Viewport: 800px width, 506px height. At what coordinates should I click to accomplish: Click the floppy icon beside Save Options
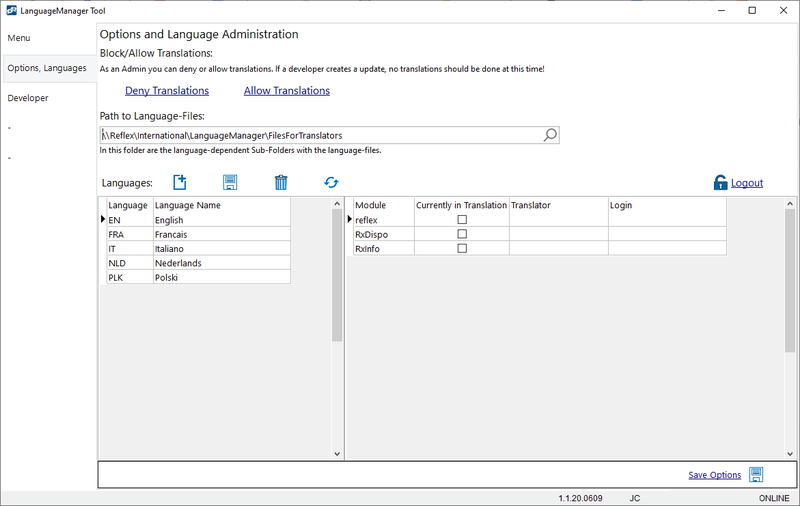tap(756, 474)
